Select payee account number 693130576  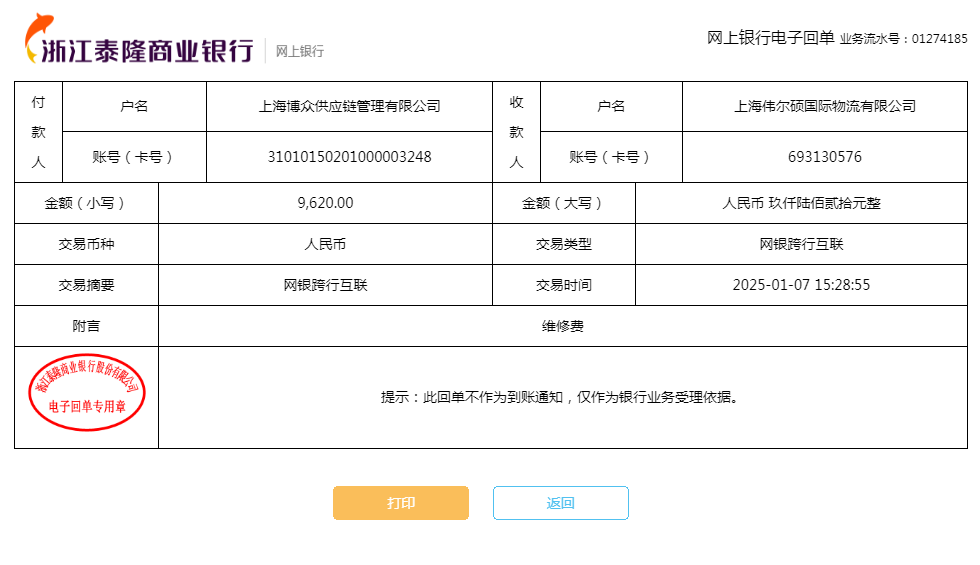click(x=824, y=157)
